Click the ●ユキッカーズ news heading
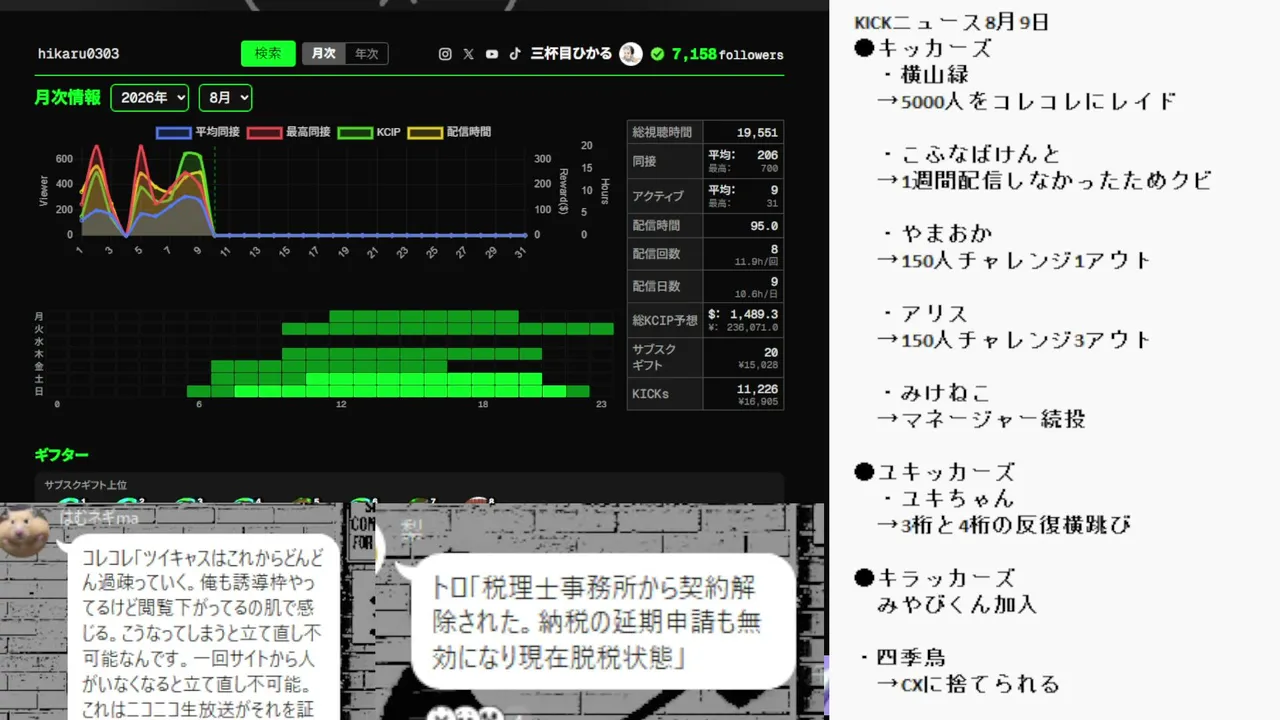The image size is (1280, 720). (934, 472)
